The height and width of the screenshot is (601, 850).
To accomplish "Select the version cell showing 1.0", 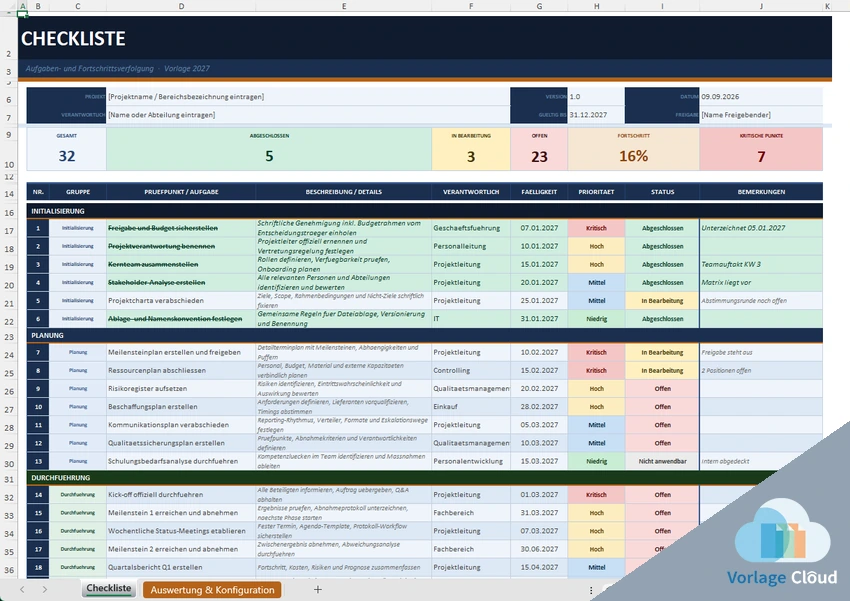I will pos(596,96).
